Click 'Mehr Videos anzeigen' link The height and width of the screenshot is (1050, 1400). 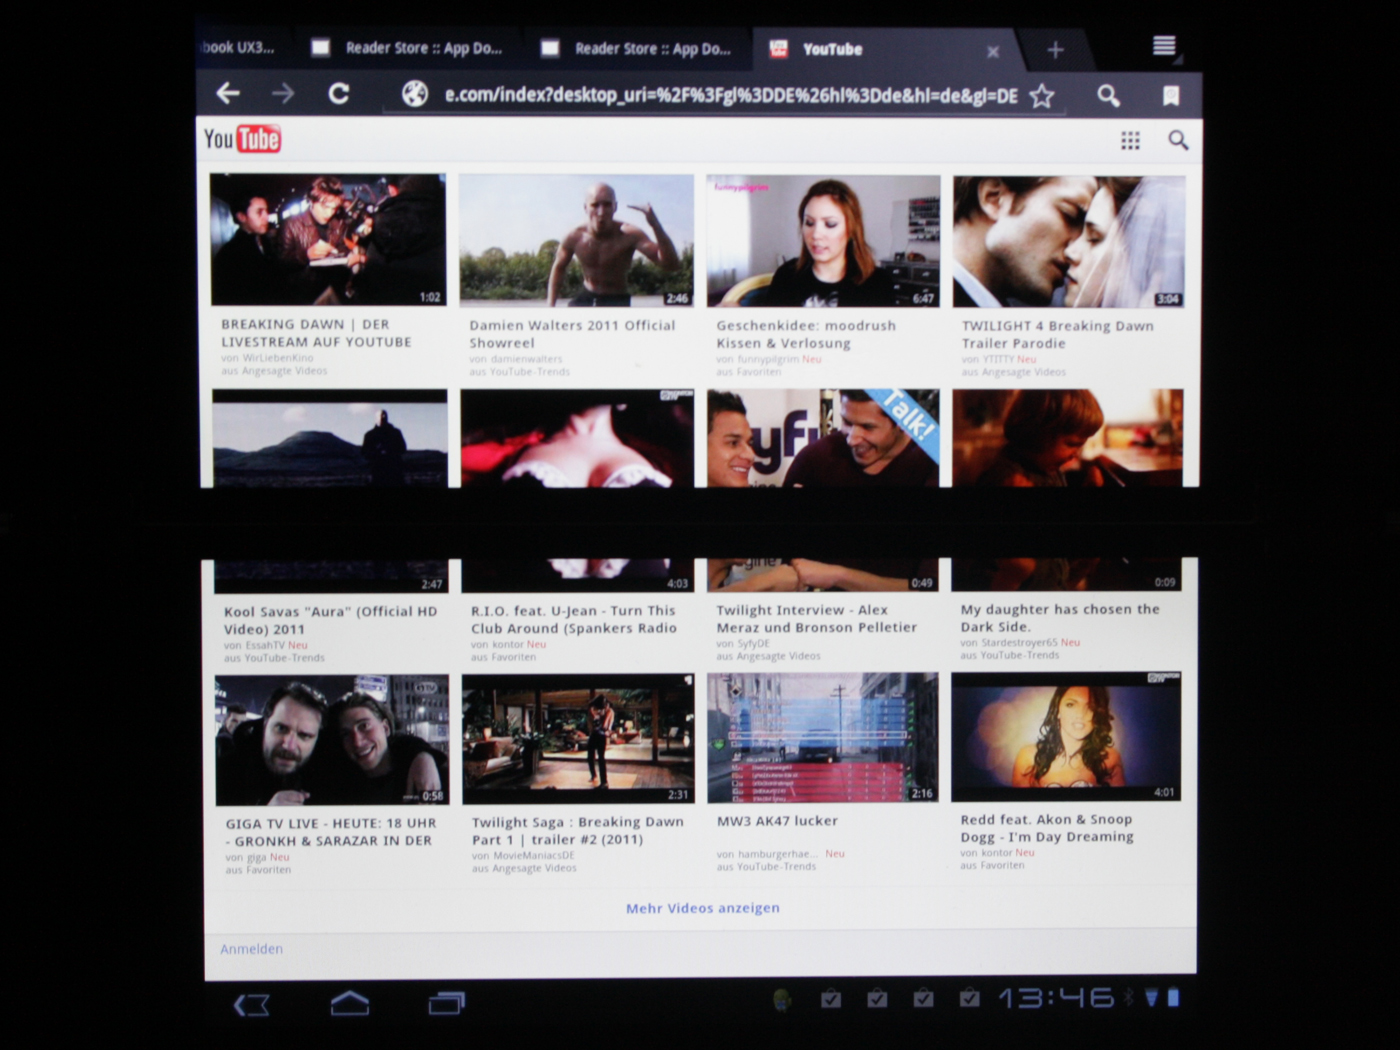tap(703, 908)
